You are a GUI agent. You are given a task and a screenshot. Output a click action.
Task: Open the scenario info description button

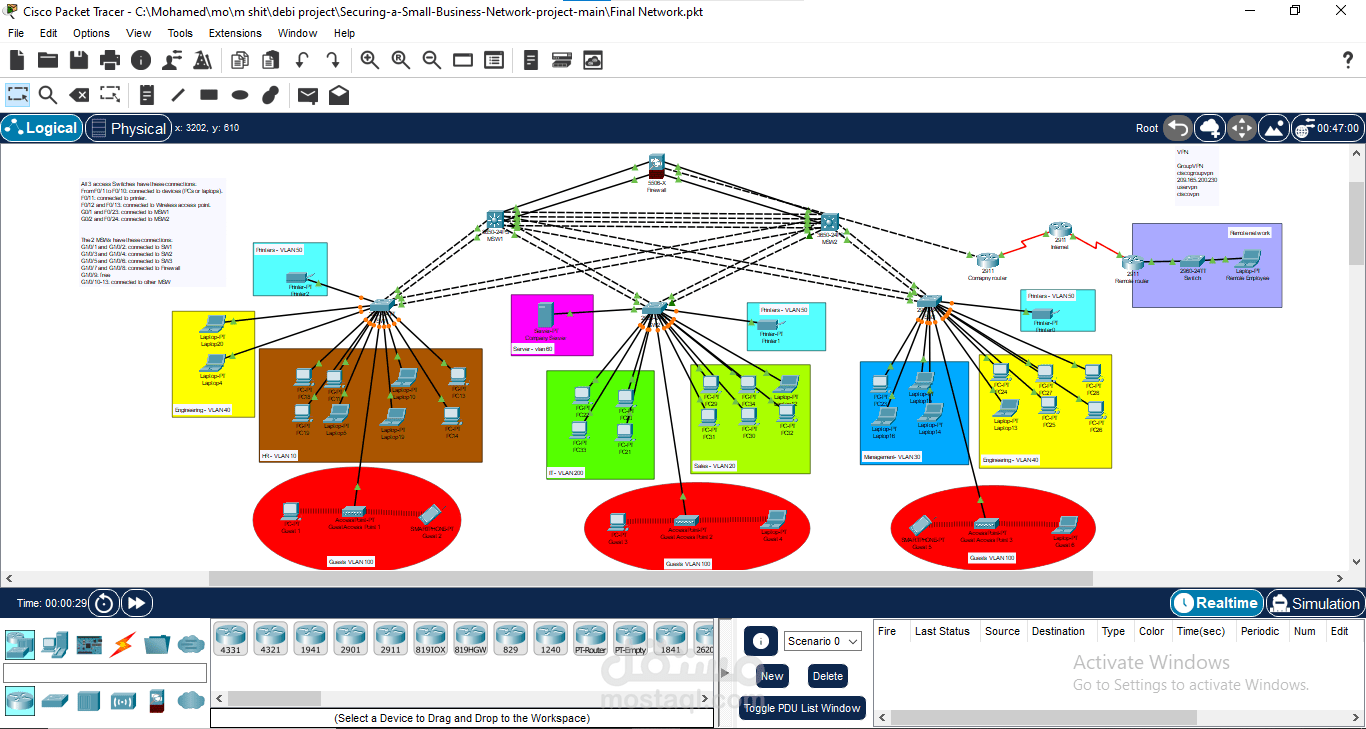coord(760,641)
